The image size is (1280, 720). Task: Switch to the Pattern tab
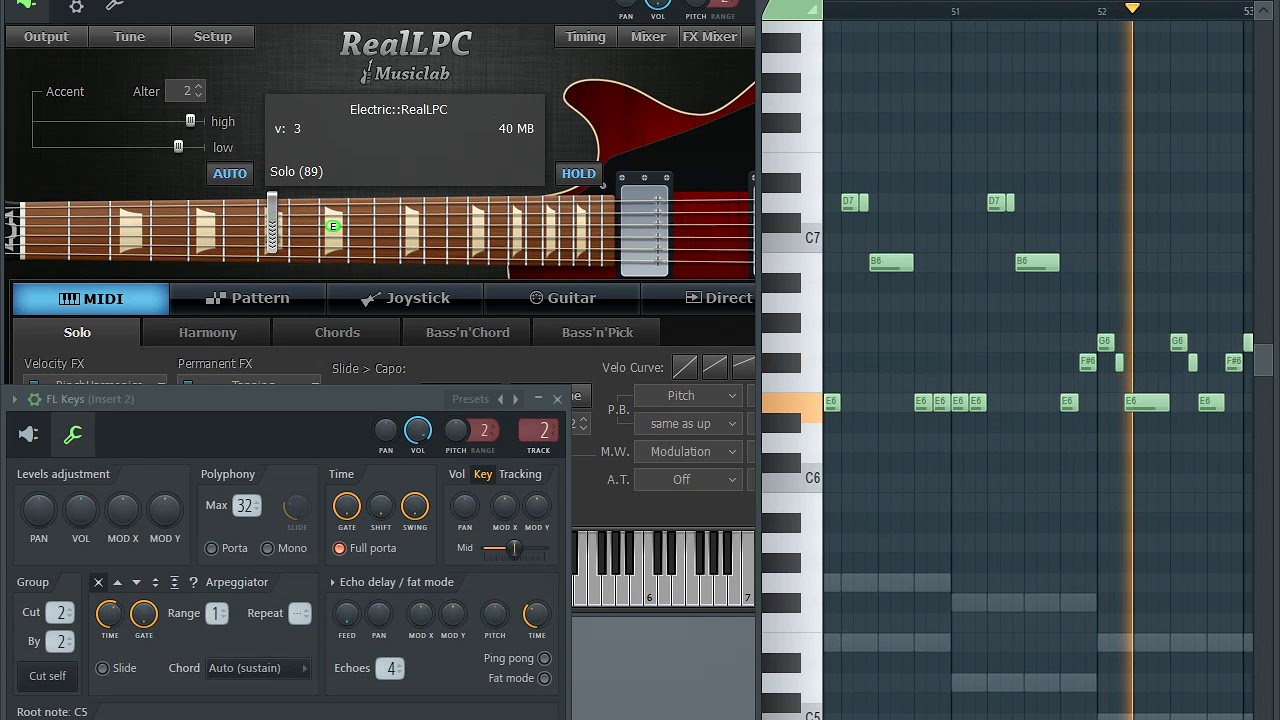[247, 298]
